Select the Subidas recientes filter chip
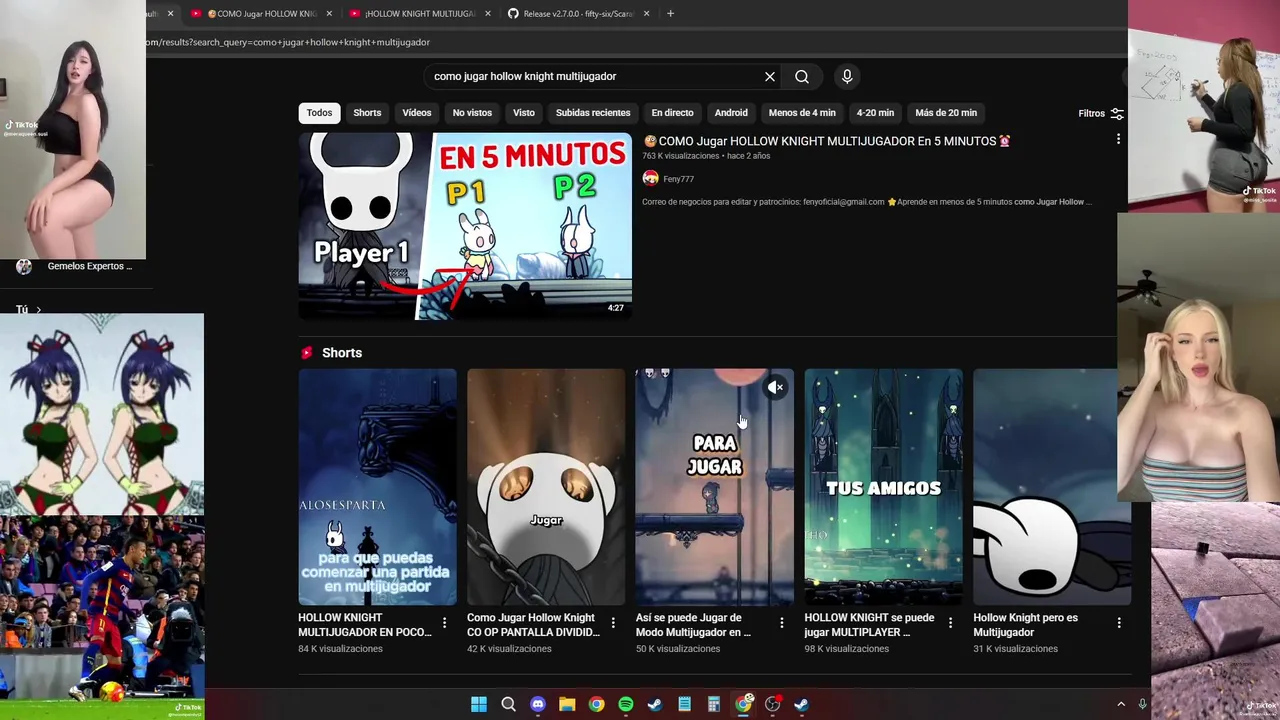Image resolution: width=1280 pixels, height=720 pixels. tap(593, 113)
